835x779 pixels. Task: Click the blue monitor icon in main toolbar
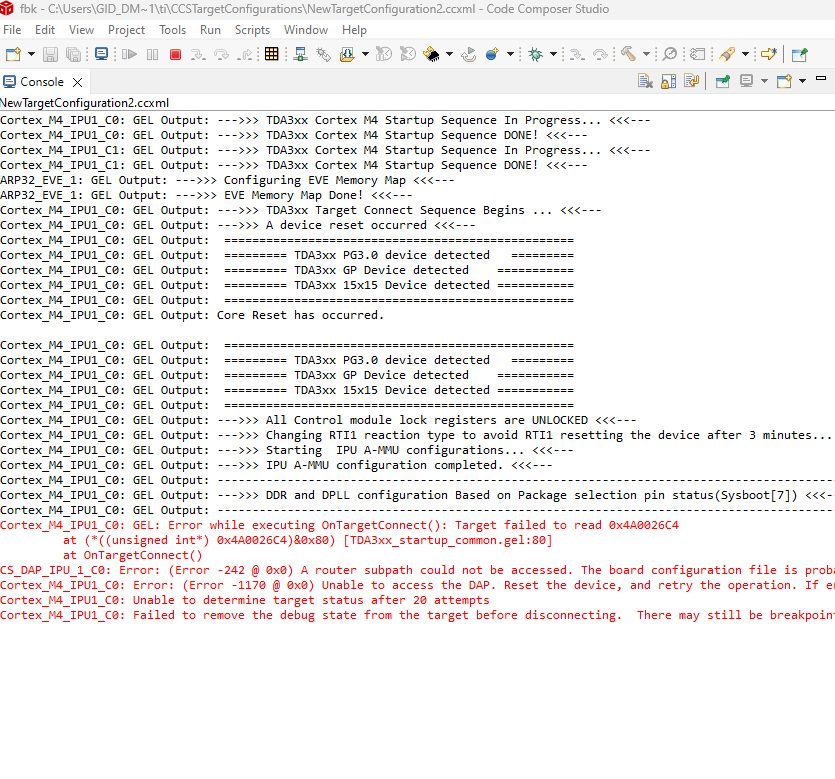(x=101, y=54)
